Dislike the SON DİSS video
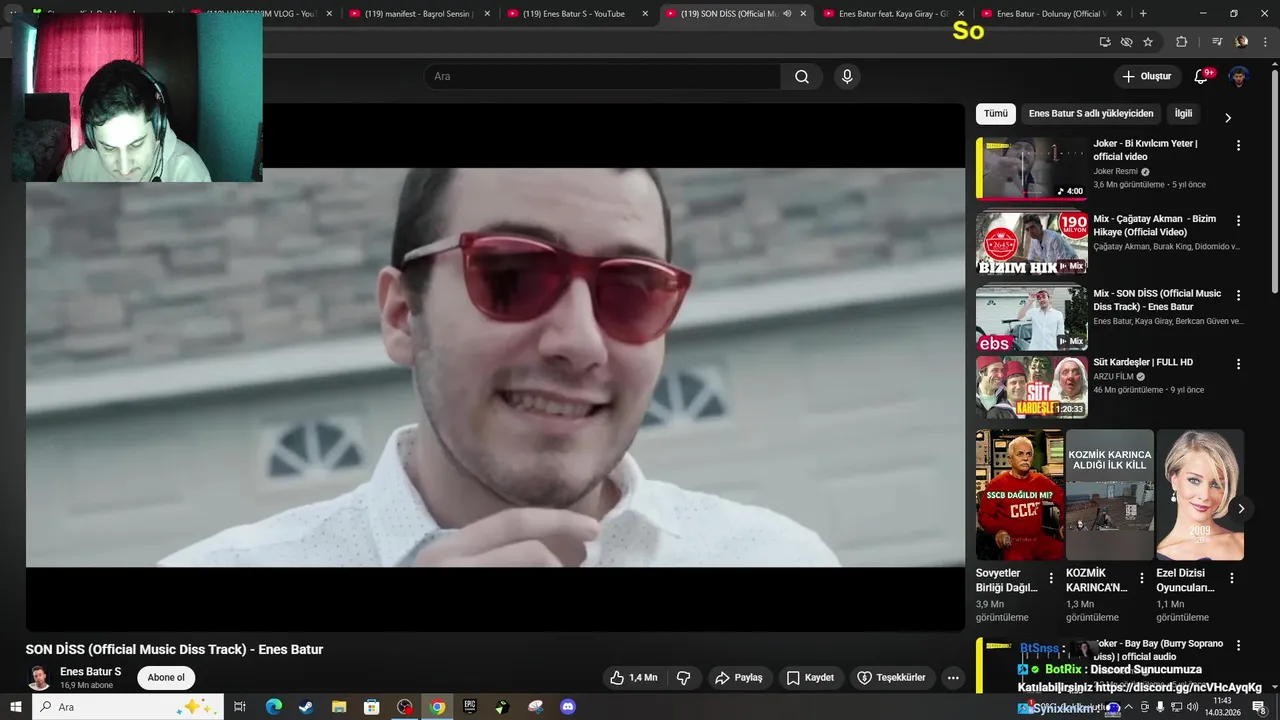 point(684,677)
